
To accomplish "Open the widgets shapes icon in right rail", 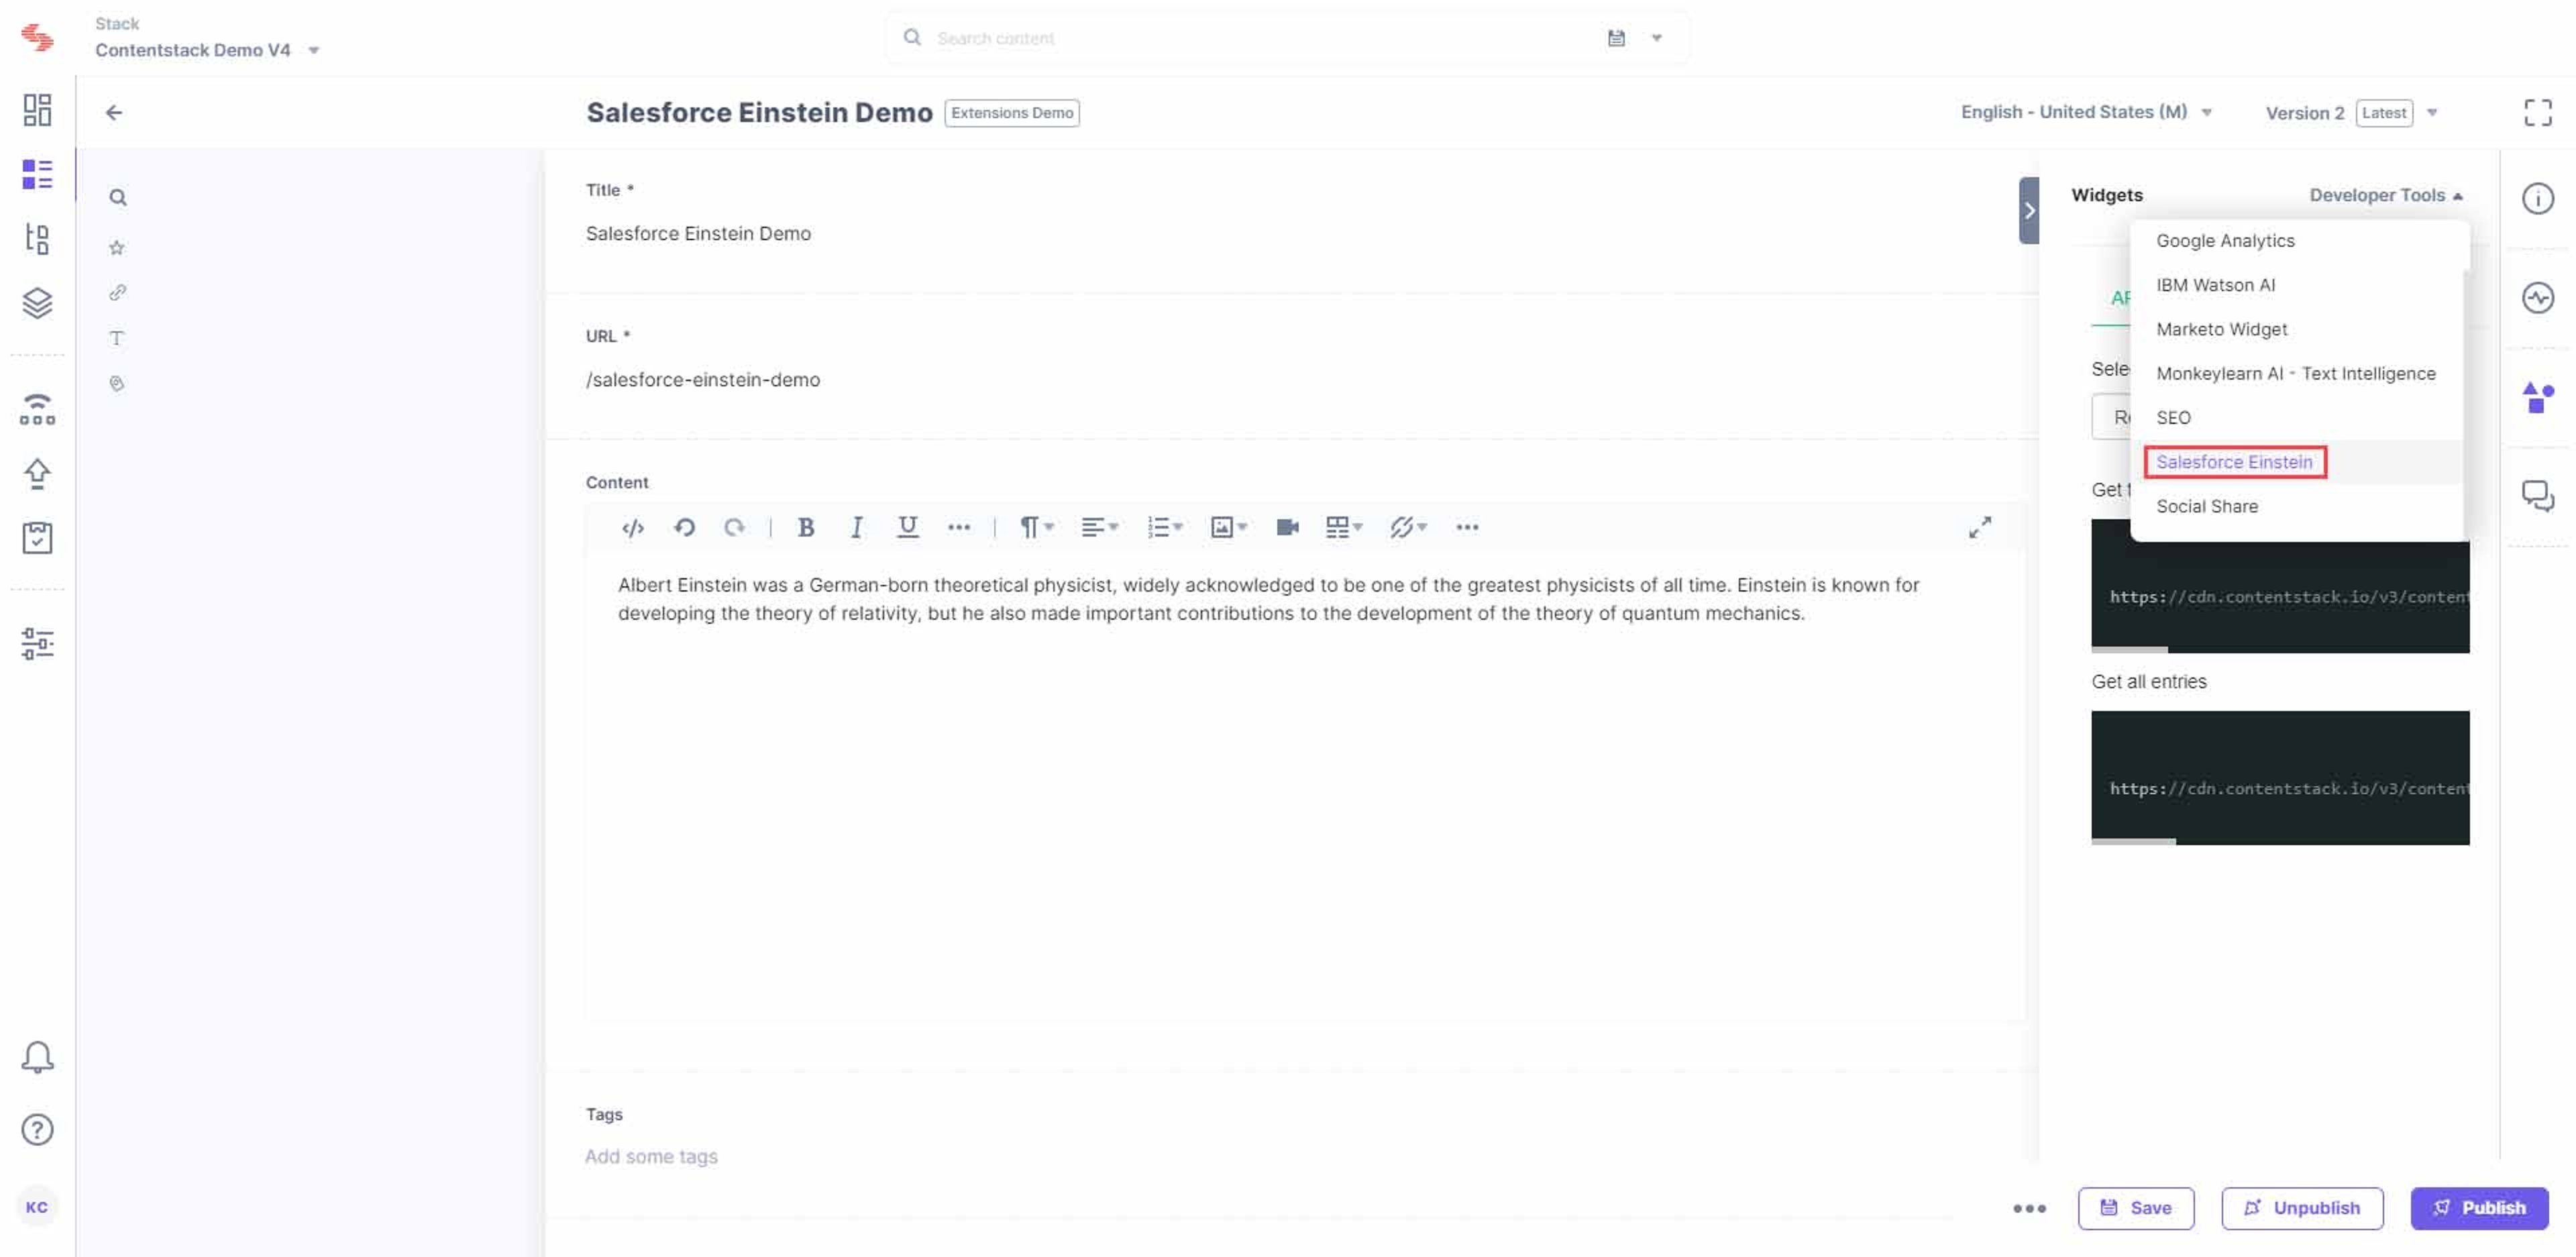I will tap(2537, 397).
